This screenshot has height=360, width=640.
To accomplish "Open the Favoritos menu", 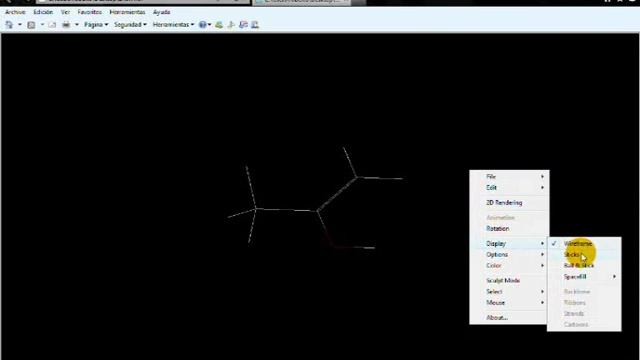I will 89,12.
